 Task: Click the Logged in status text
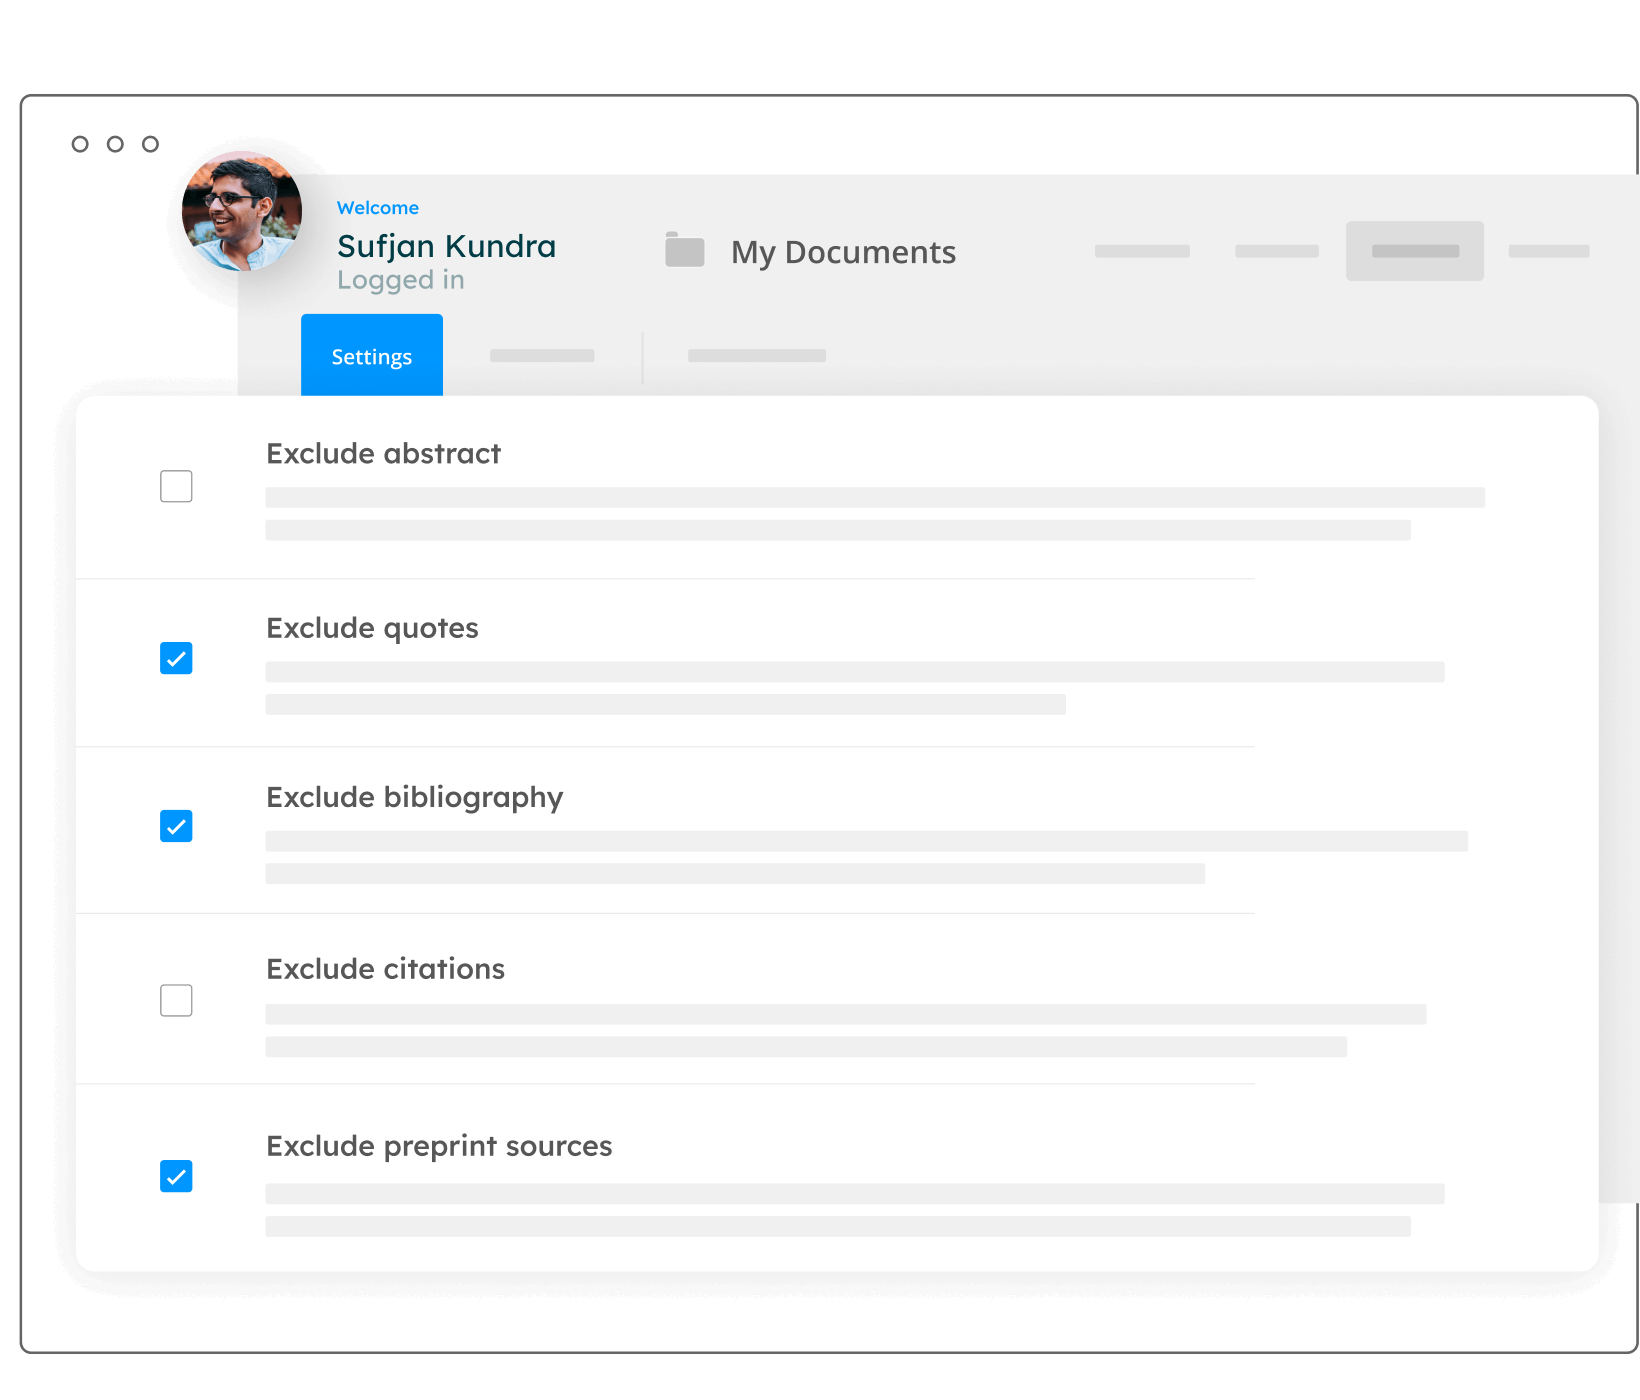400,281
